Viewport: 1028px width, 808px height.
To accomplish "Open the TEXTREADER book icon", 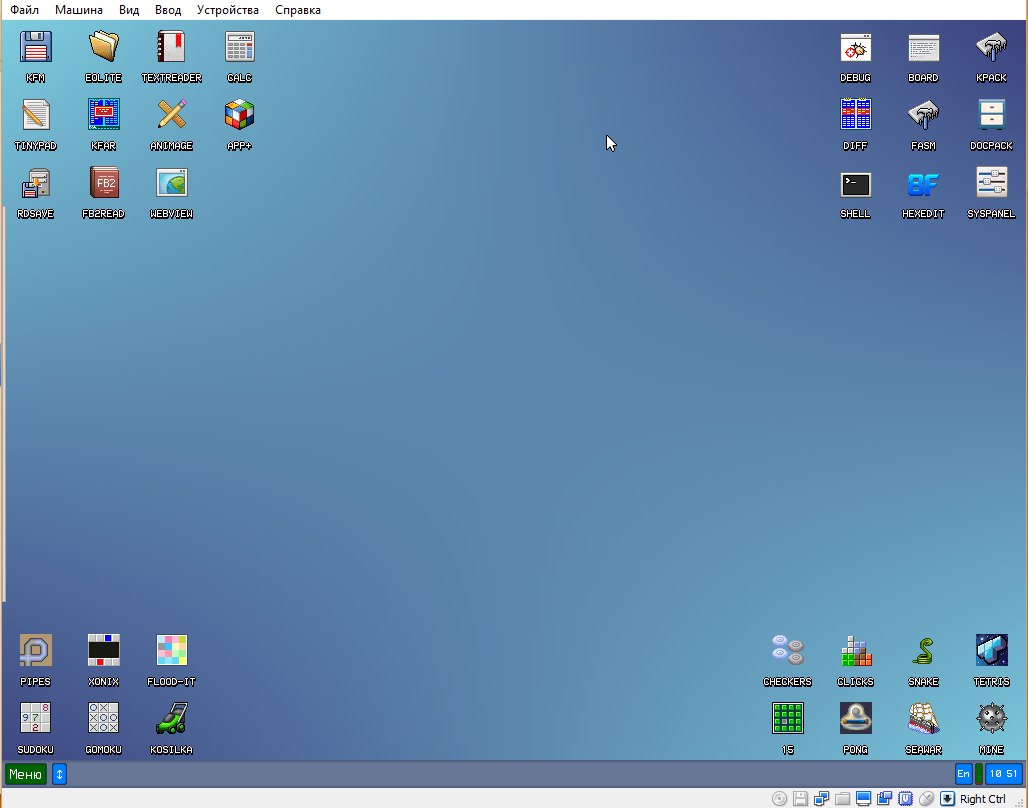I will click(172, 47).
